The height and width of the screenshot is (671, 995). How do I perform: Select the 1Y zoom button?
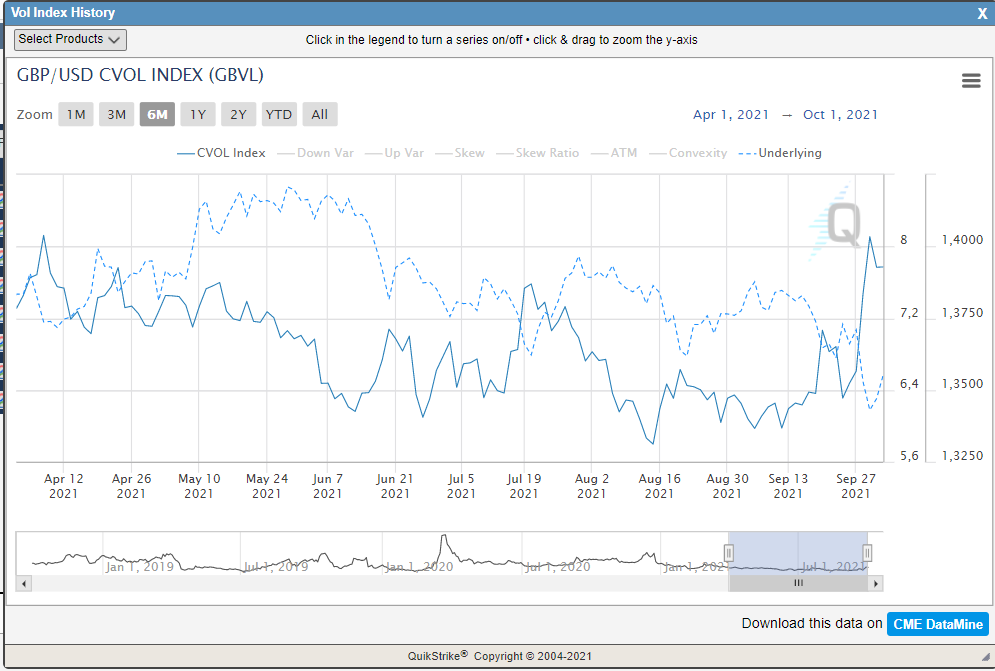tap(198, 114)
